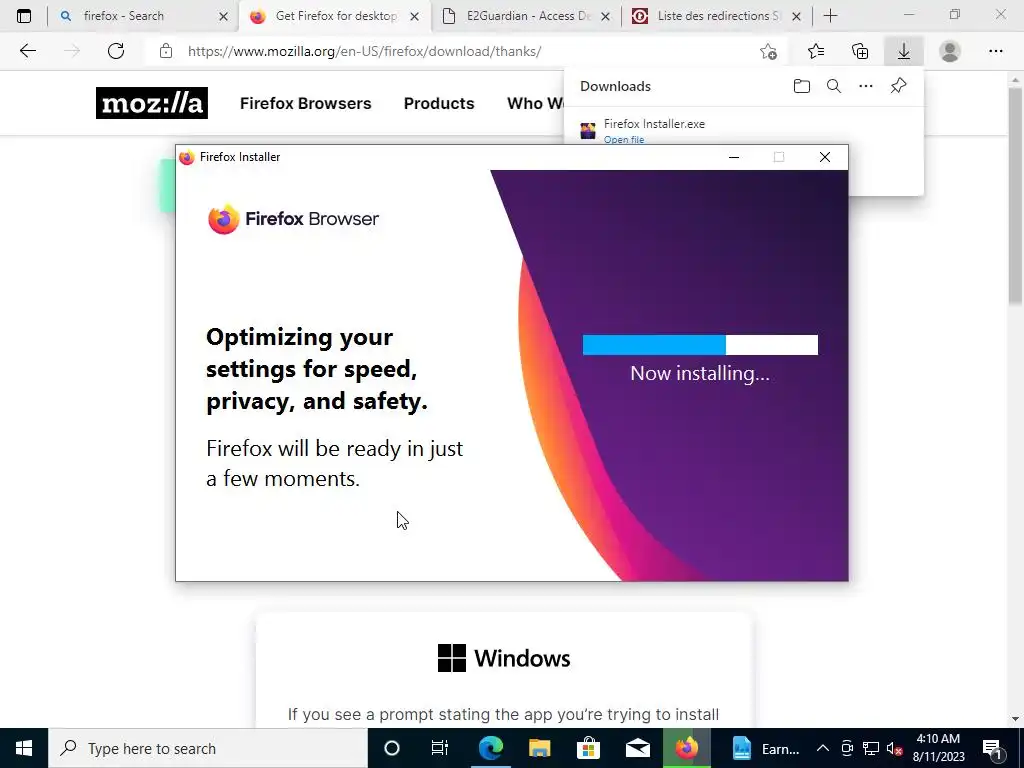Open Microsoft Store from taskbar
Screen dimensions: 1024x768
point(588,748)
